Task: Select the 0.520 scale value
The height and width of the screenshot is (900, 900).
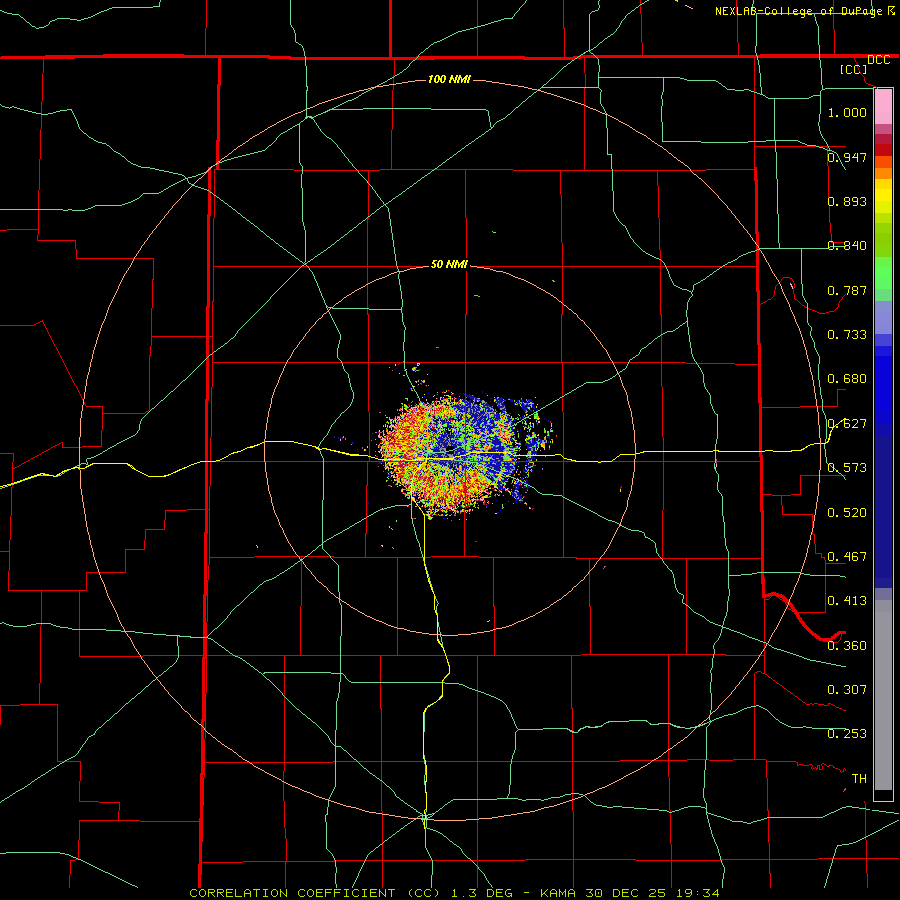Action: [847, 513]
